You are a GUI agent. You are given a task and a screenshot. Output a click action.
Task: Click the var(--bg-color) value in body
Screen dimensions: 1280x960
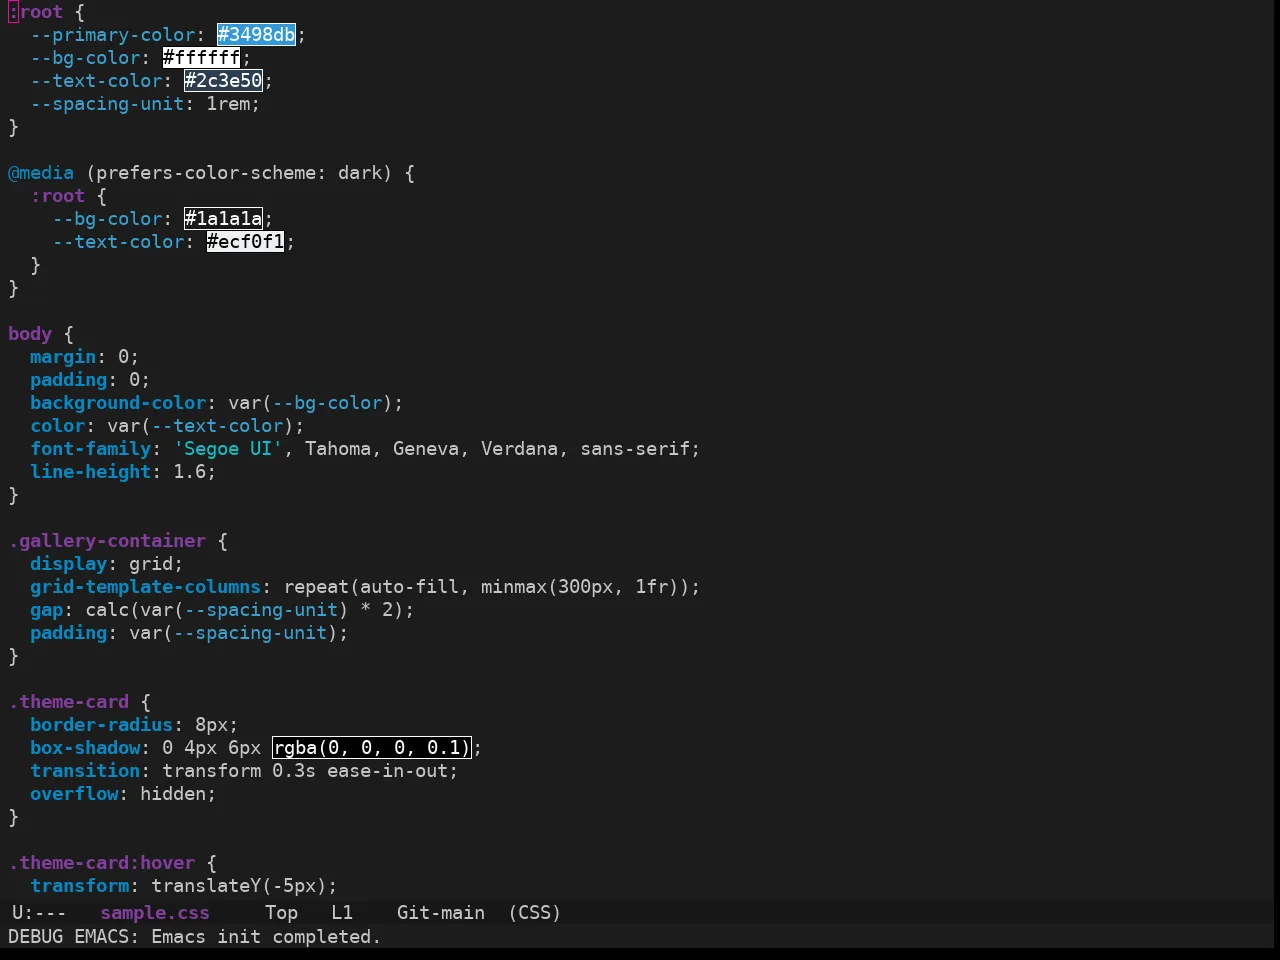(310, 403)
